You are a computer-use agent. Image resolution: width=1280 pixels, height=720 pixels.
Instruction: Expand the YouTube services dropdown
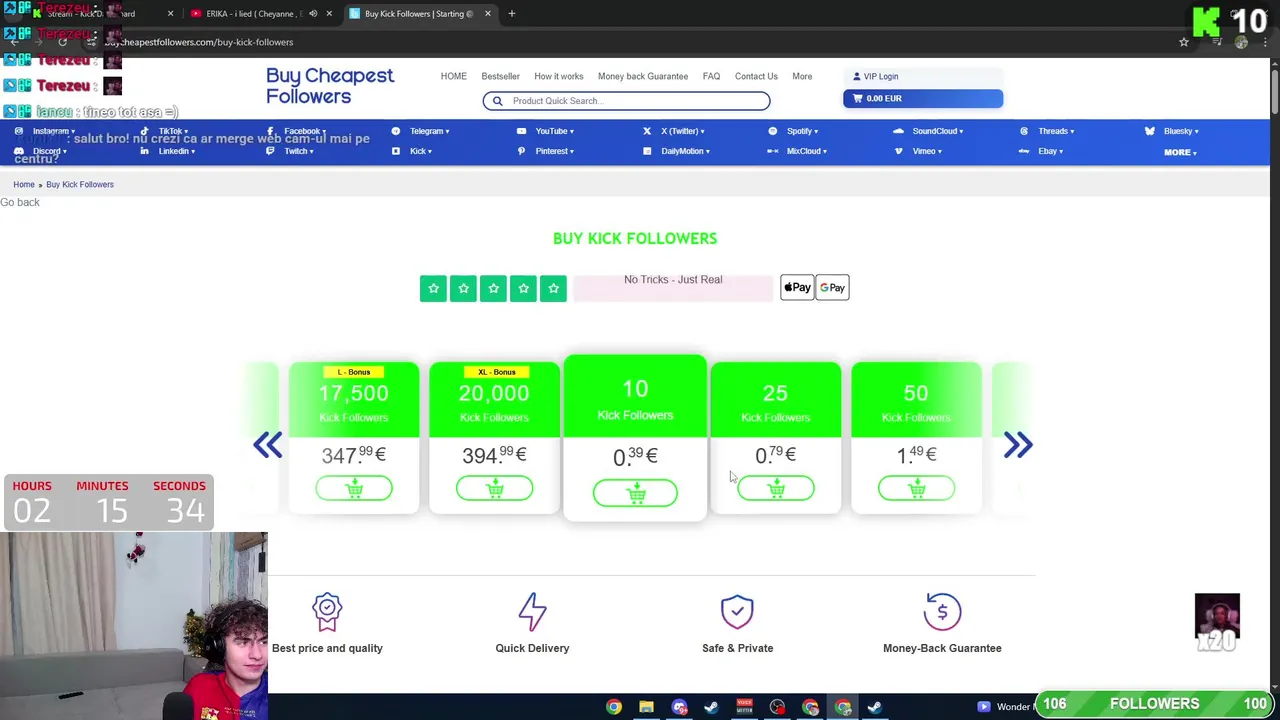coord(554,131)
